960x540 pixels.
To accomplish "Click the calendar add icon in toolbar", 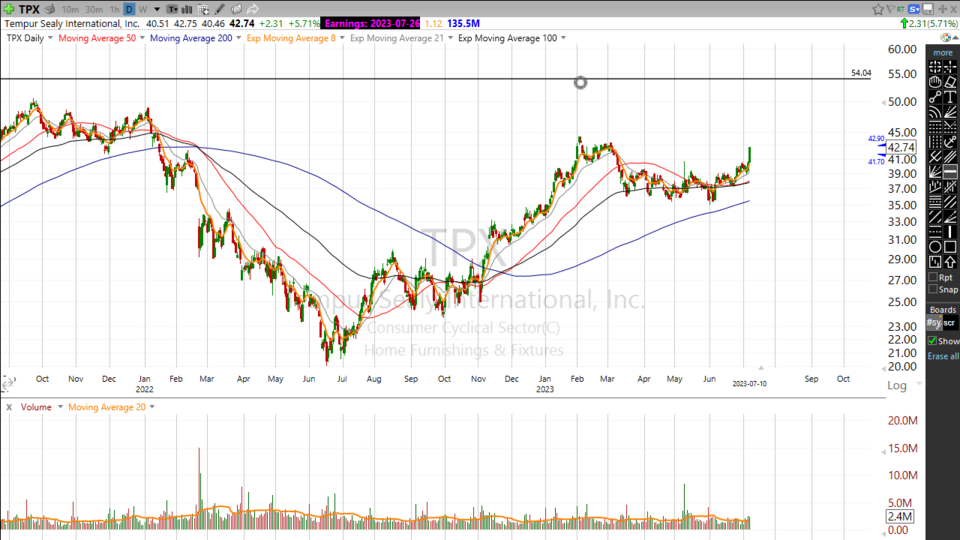I will (x=203, y=9).
